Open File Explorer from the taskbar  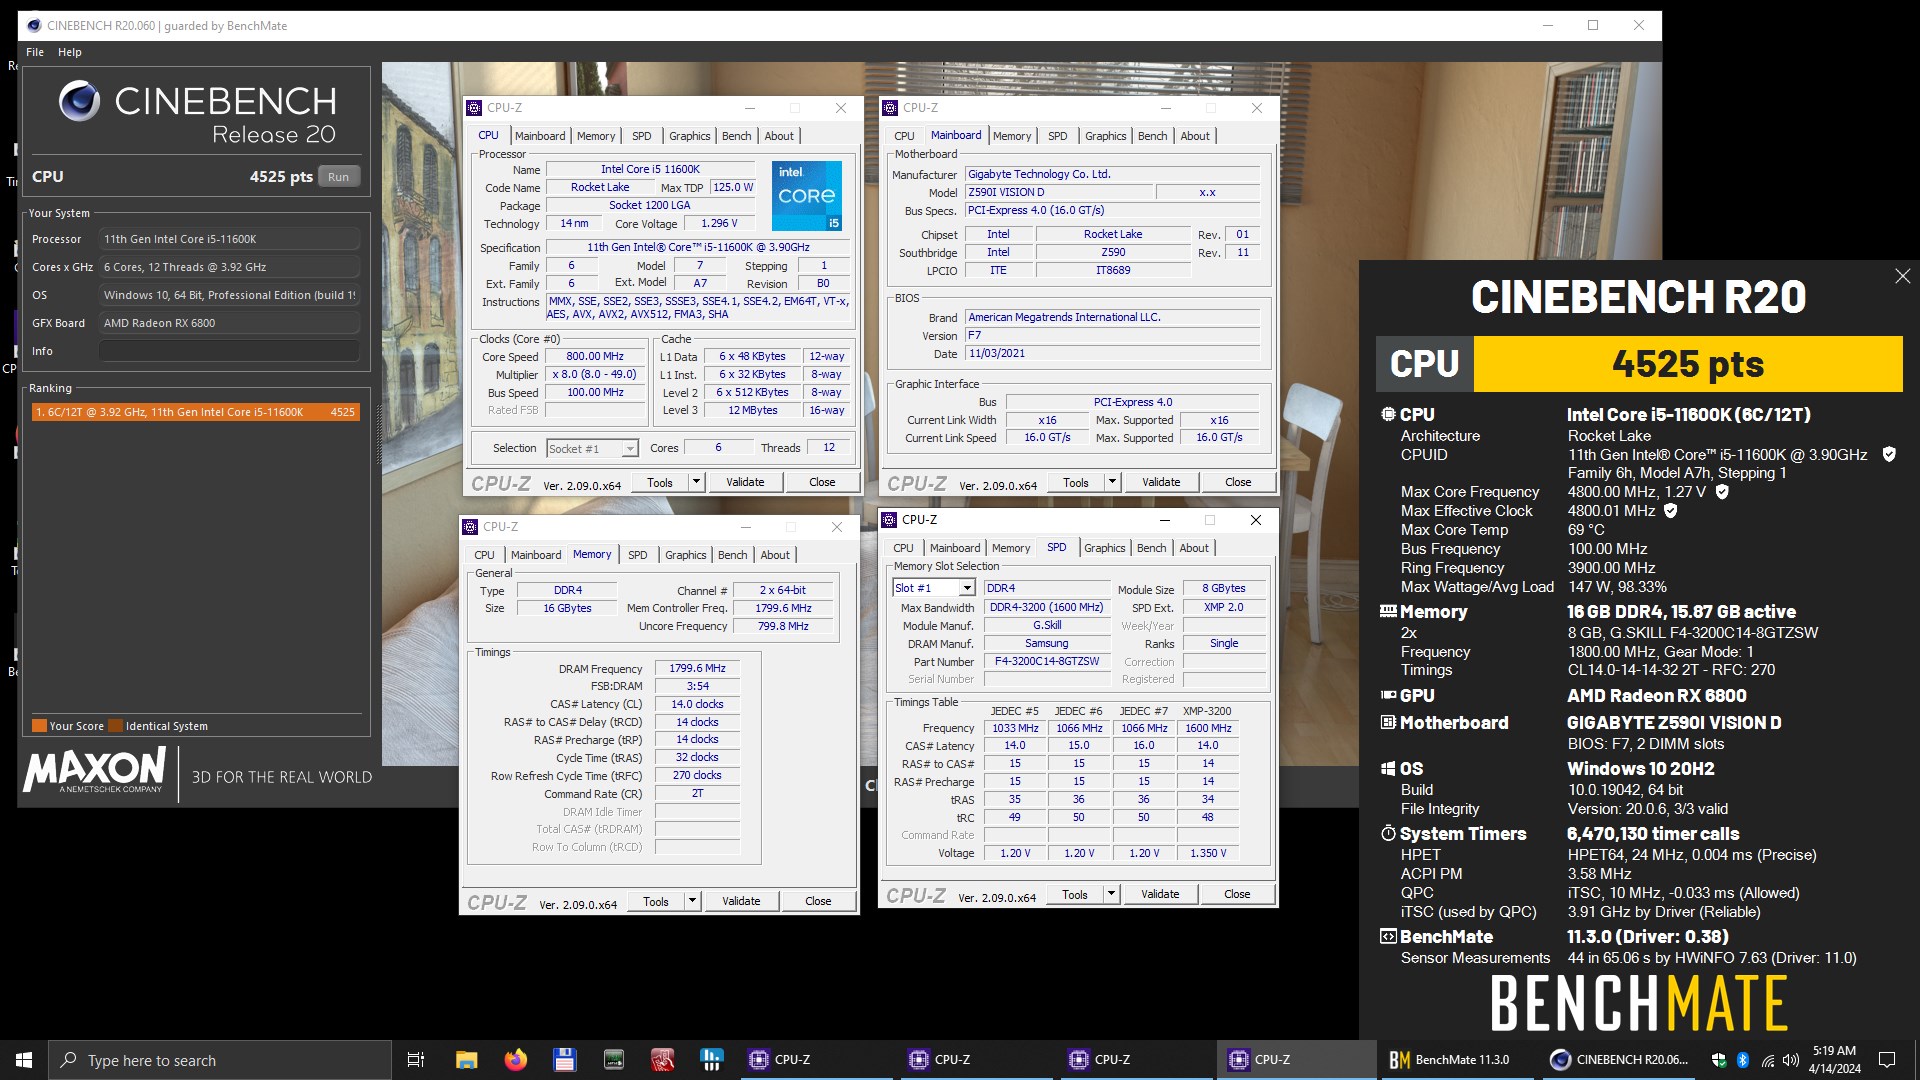pos(466,1060)
